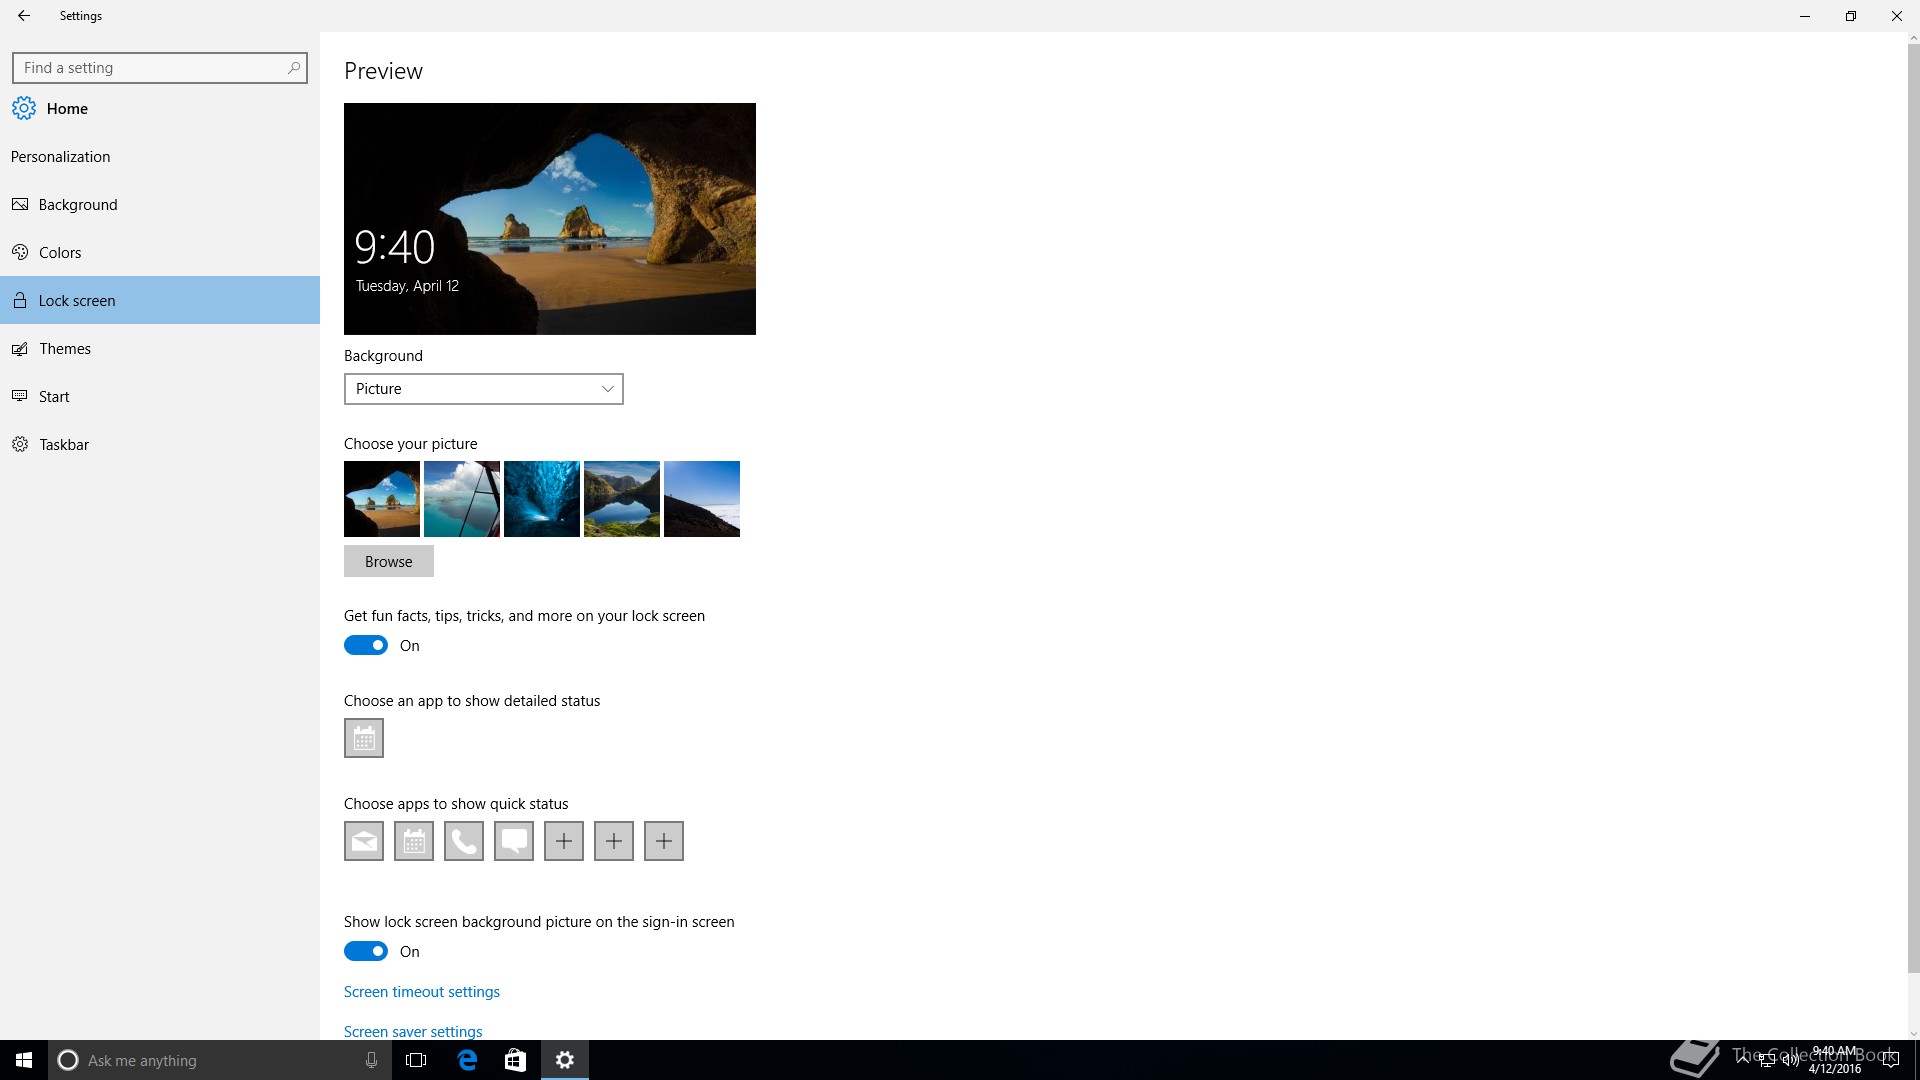Viewport: 1920px width, 1080px height.
Task: Toggle off fun facts and tips switch
Action: 366,645
